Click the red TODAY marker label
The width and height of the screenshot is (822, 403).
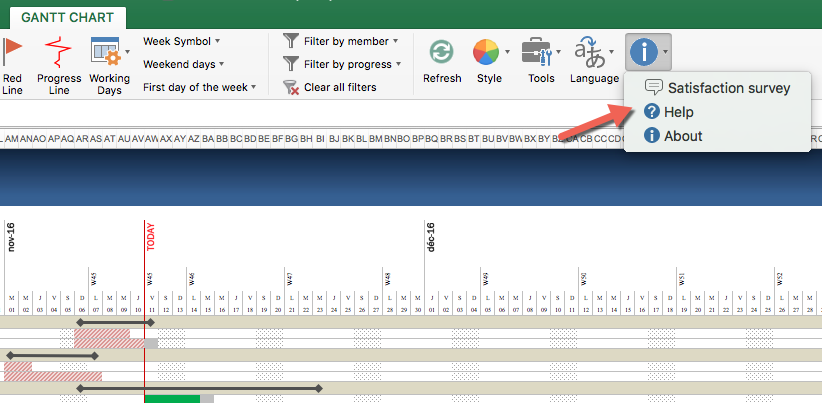tap(150, 236)
